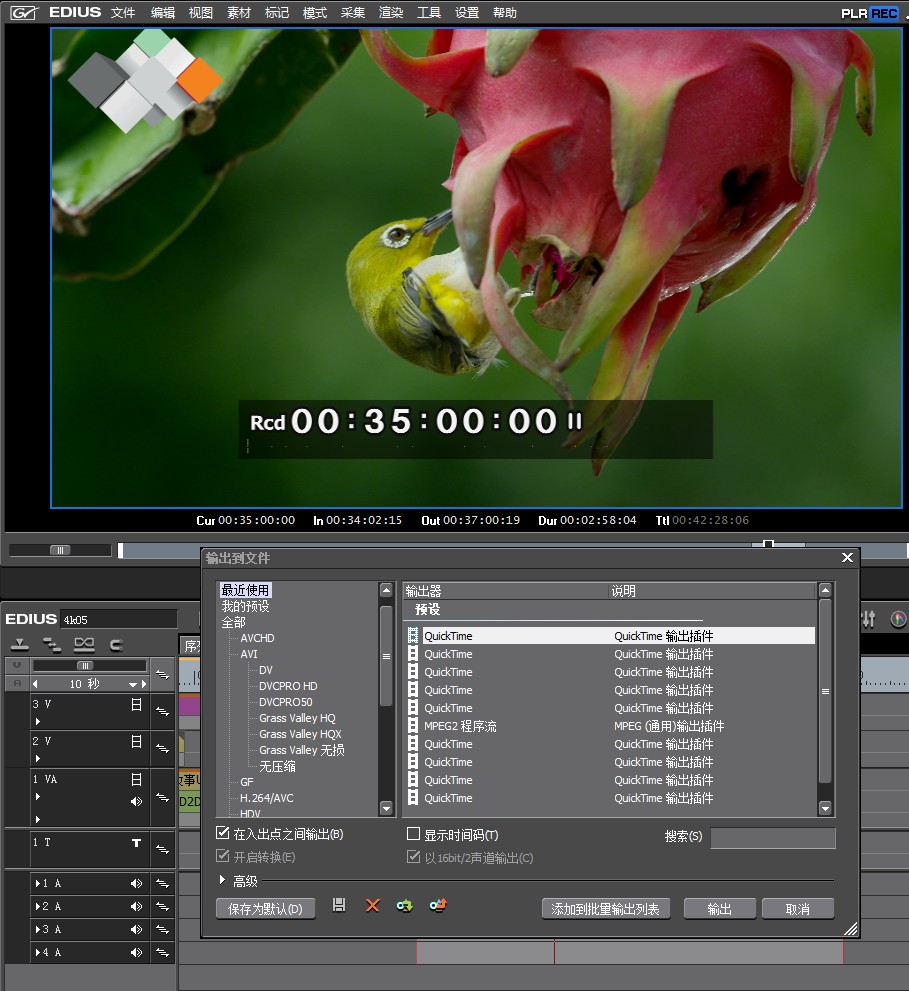This screenshot has width=909, height=991.
Task: Expand track 2 A disclosure triangle
Action: pyautogui.click(x=38, y=906)
